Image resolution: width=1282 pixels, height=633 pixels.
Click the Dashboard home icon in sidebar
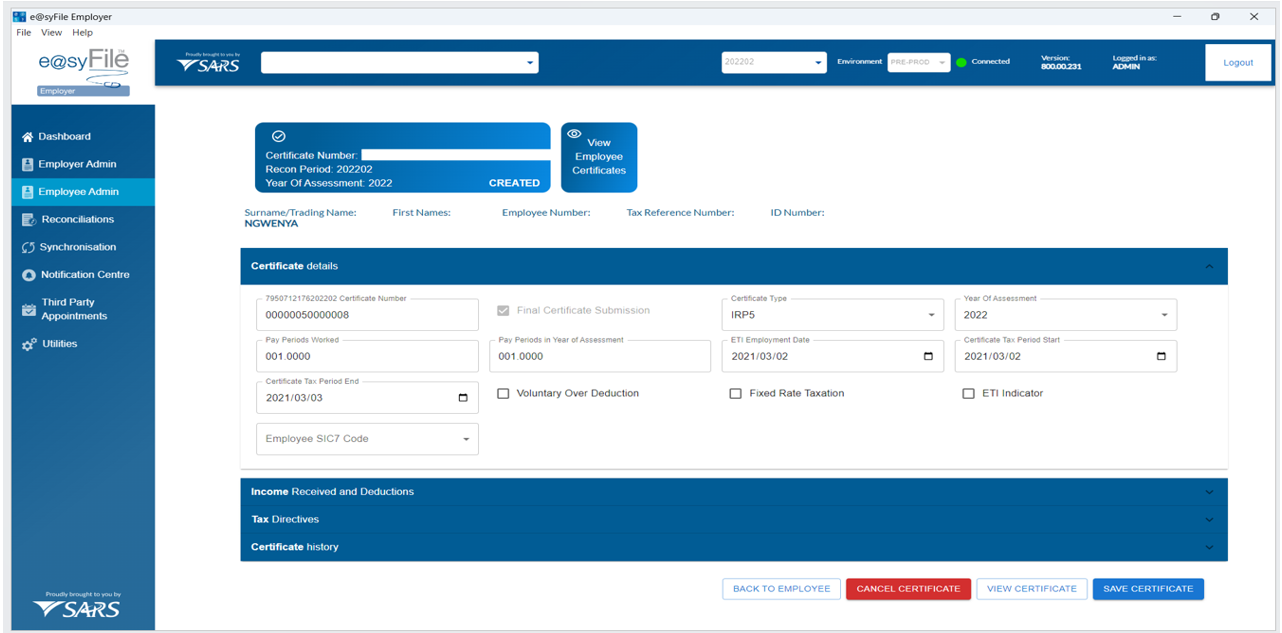[x=28, y=137]
